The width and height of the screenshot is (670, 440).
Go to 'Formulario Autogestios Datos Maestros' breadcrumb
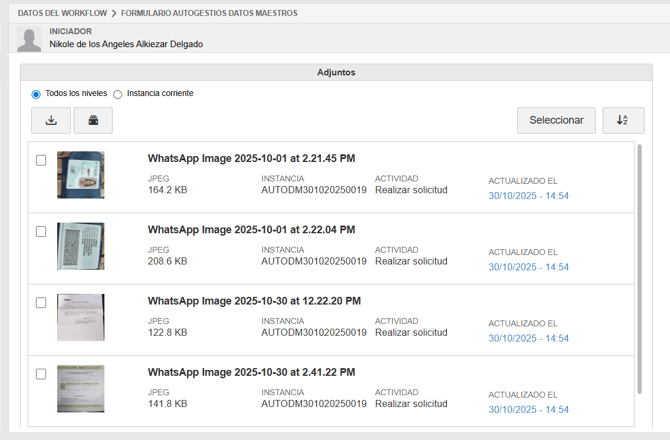point(209,13)
